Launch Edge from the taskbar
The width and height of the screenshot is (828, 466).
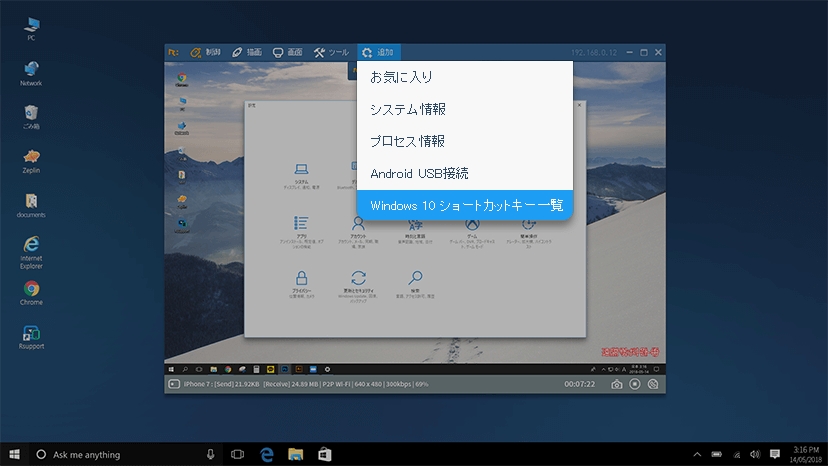click(x=267, y=454)
